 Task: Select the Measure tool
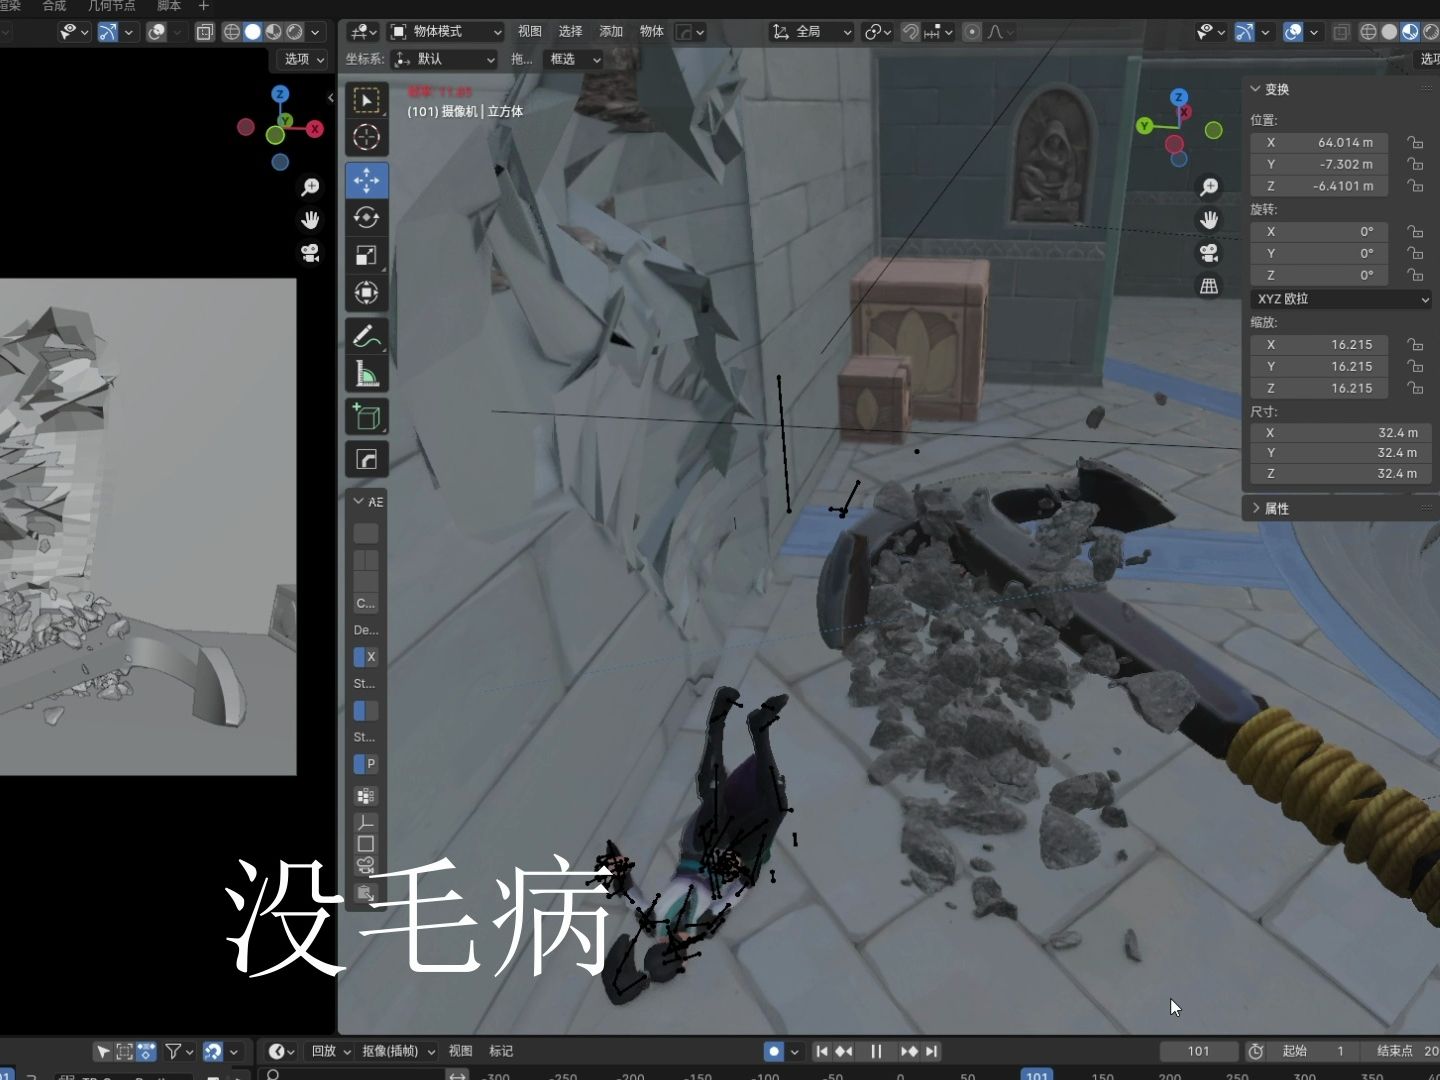[x=366, y=374]
